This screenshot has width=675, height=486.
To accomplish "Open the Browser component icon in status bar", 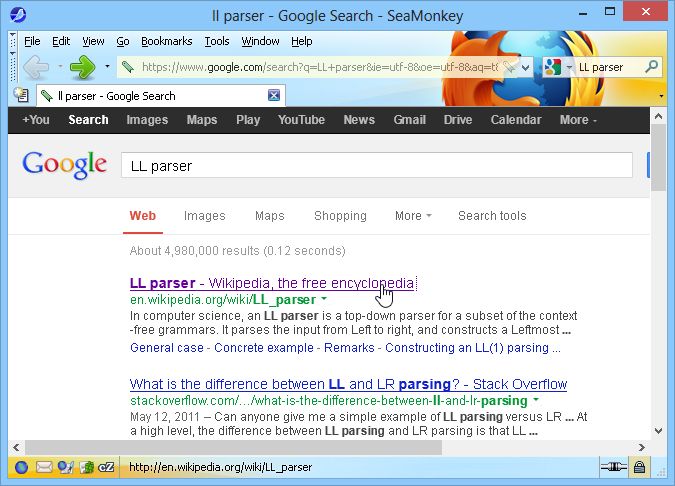I will tap(22, 467).
